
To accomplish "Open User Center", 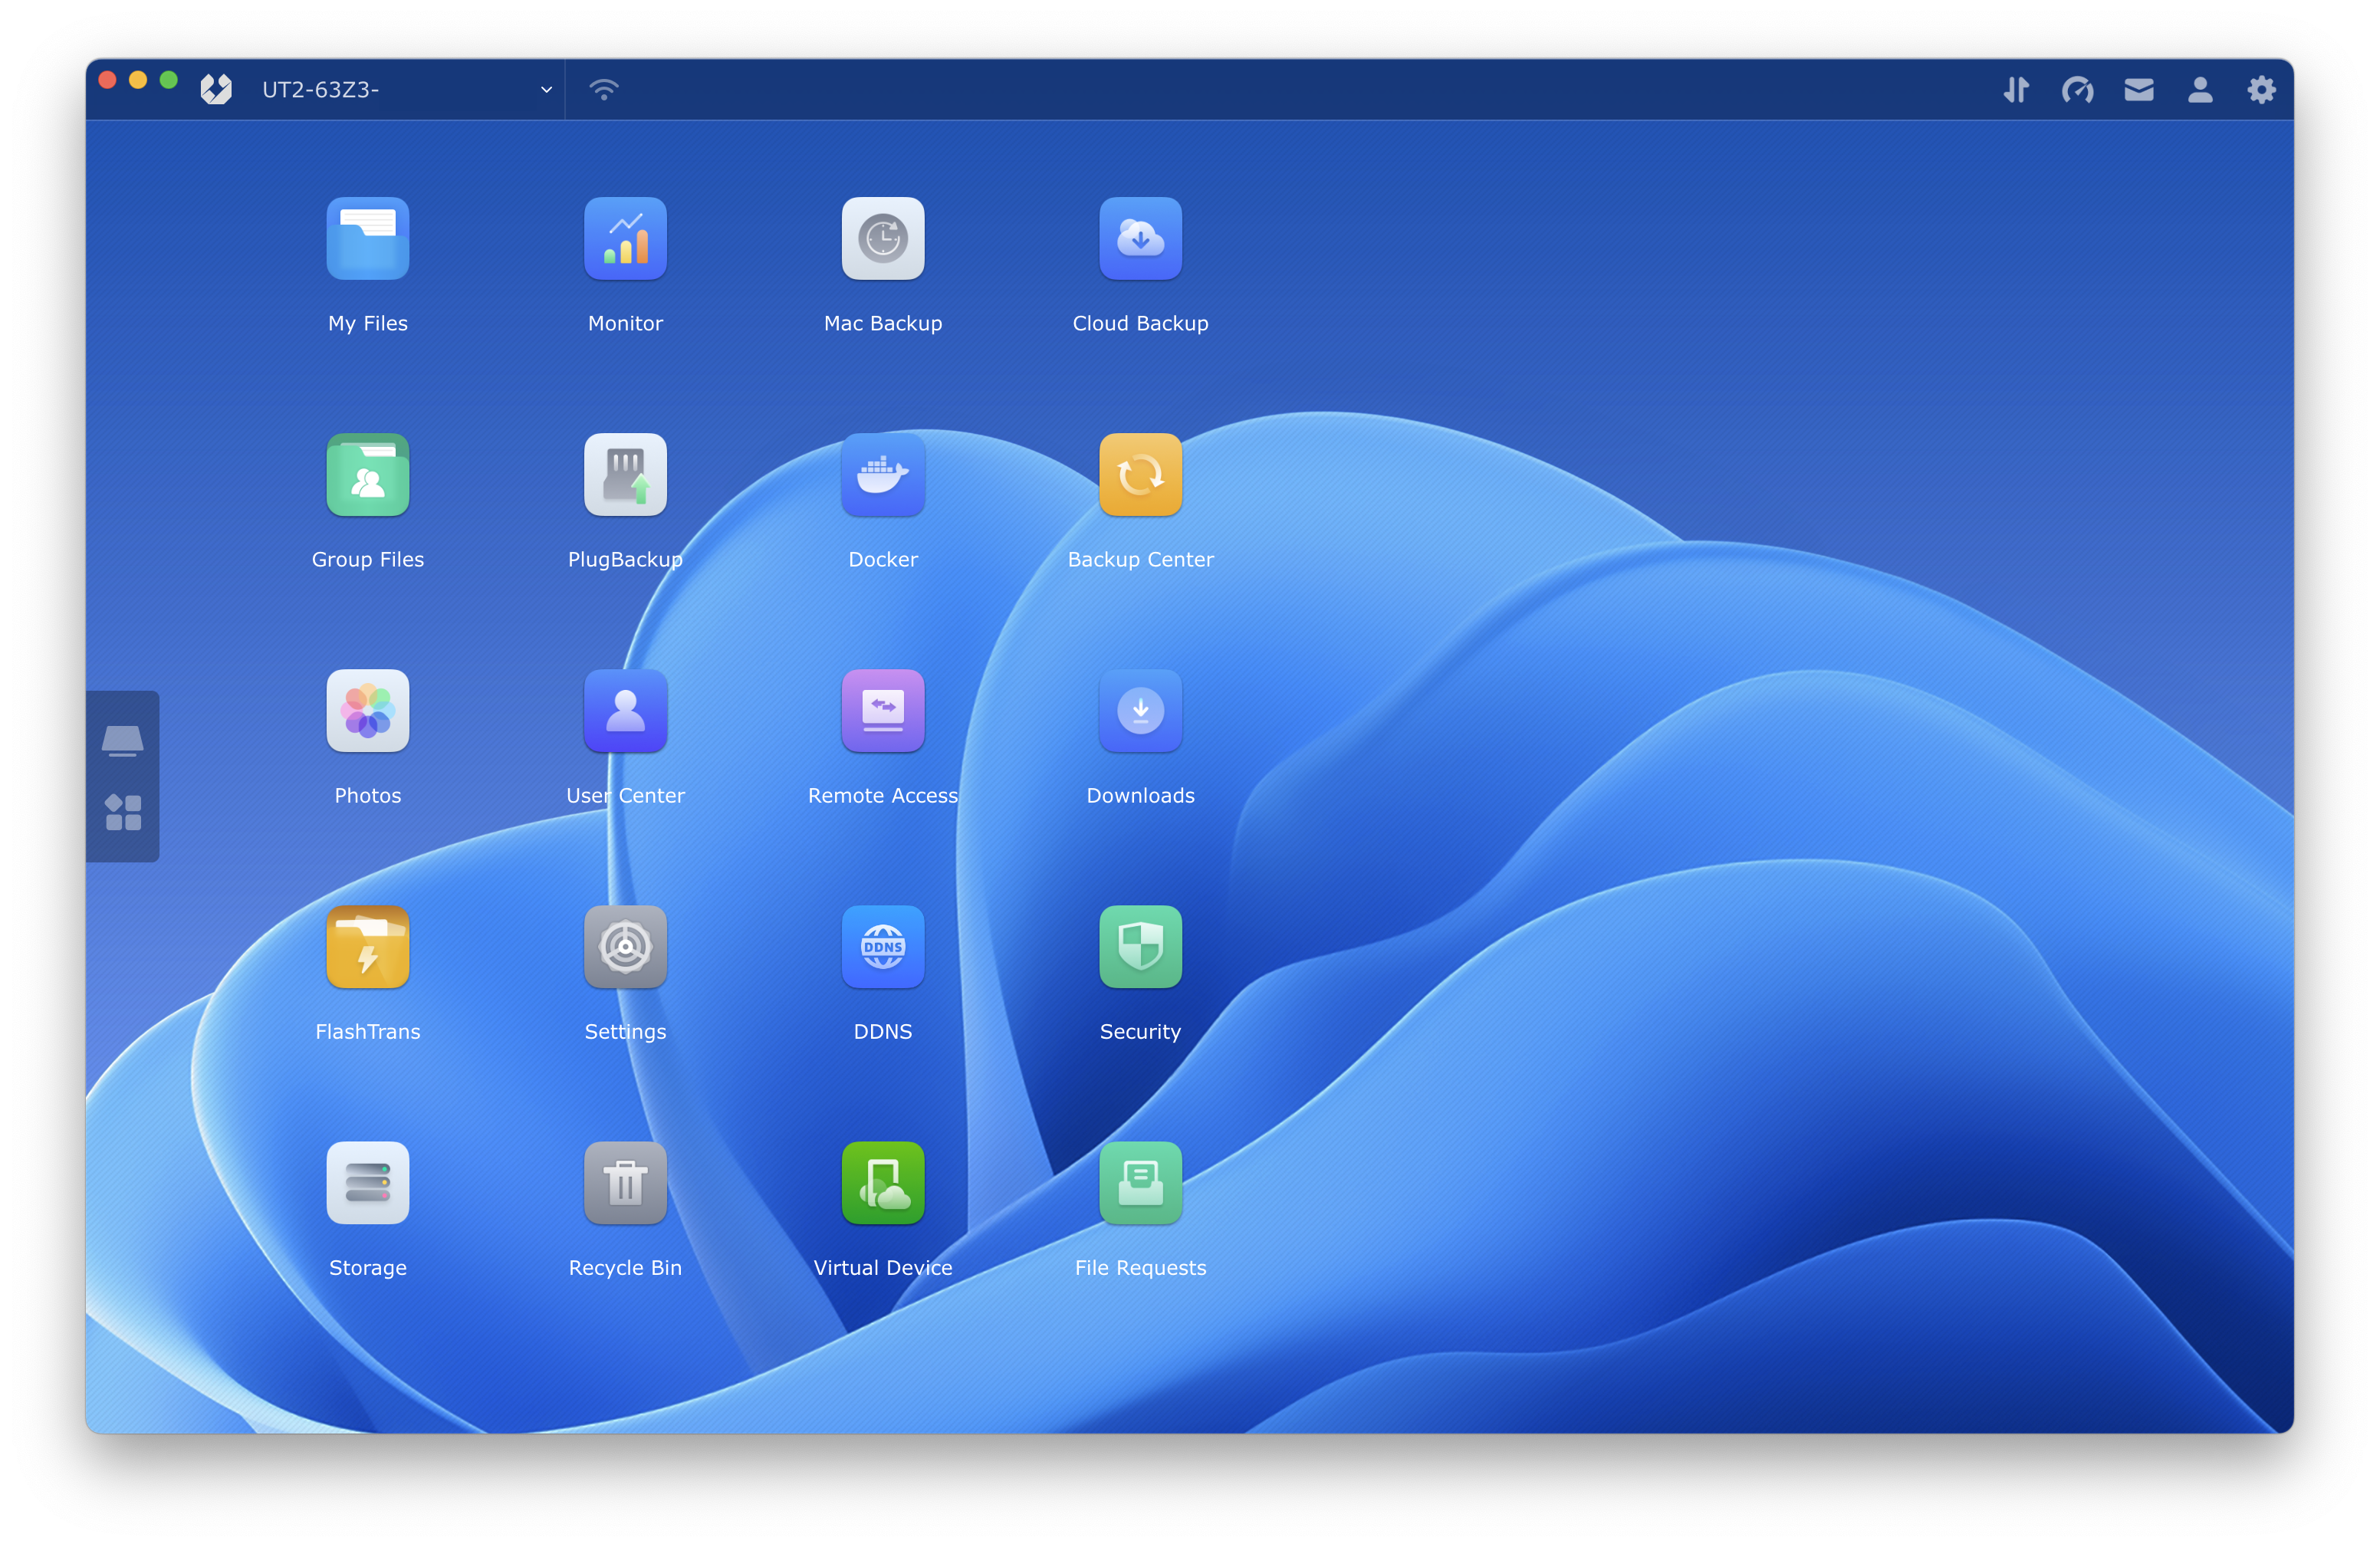I will click(625, 711).
